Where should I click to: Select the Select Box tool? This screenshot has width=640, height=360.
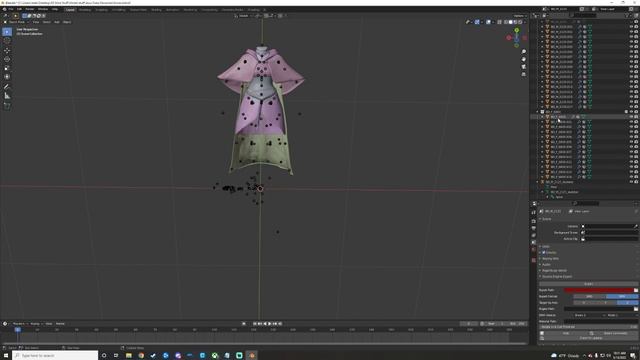7,32
